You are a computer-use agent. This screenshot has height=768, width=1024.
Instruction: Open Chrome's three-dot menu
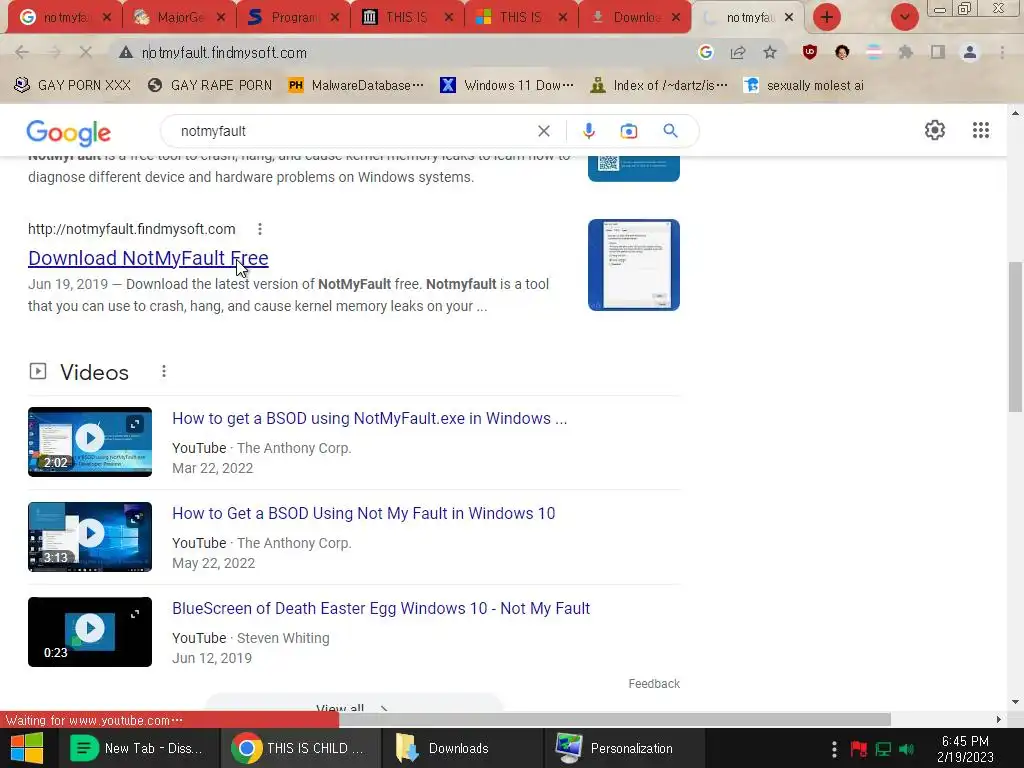1002,52
